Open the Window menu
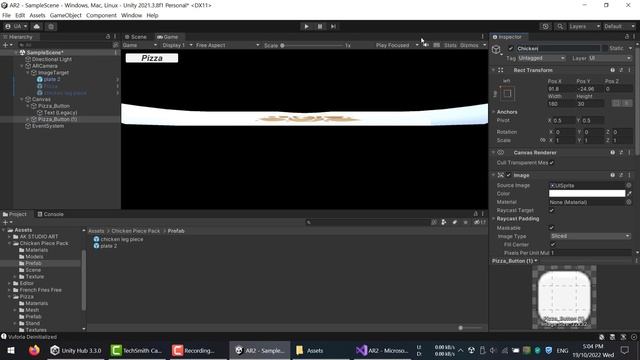Viewport: 640px width, 360px height. point(131,16)
